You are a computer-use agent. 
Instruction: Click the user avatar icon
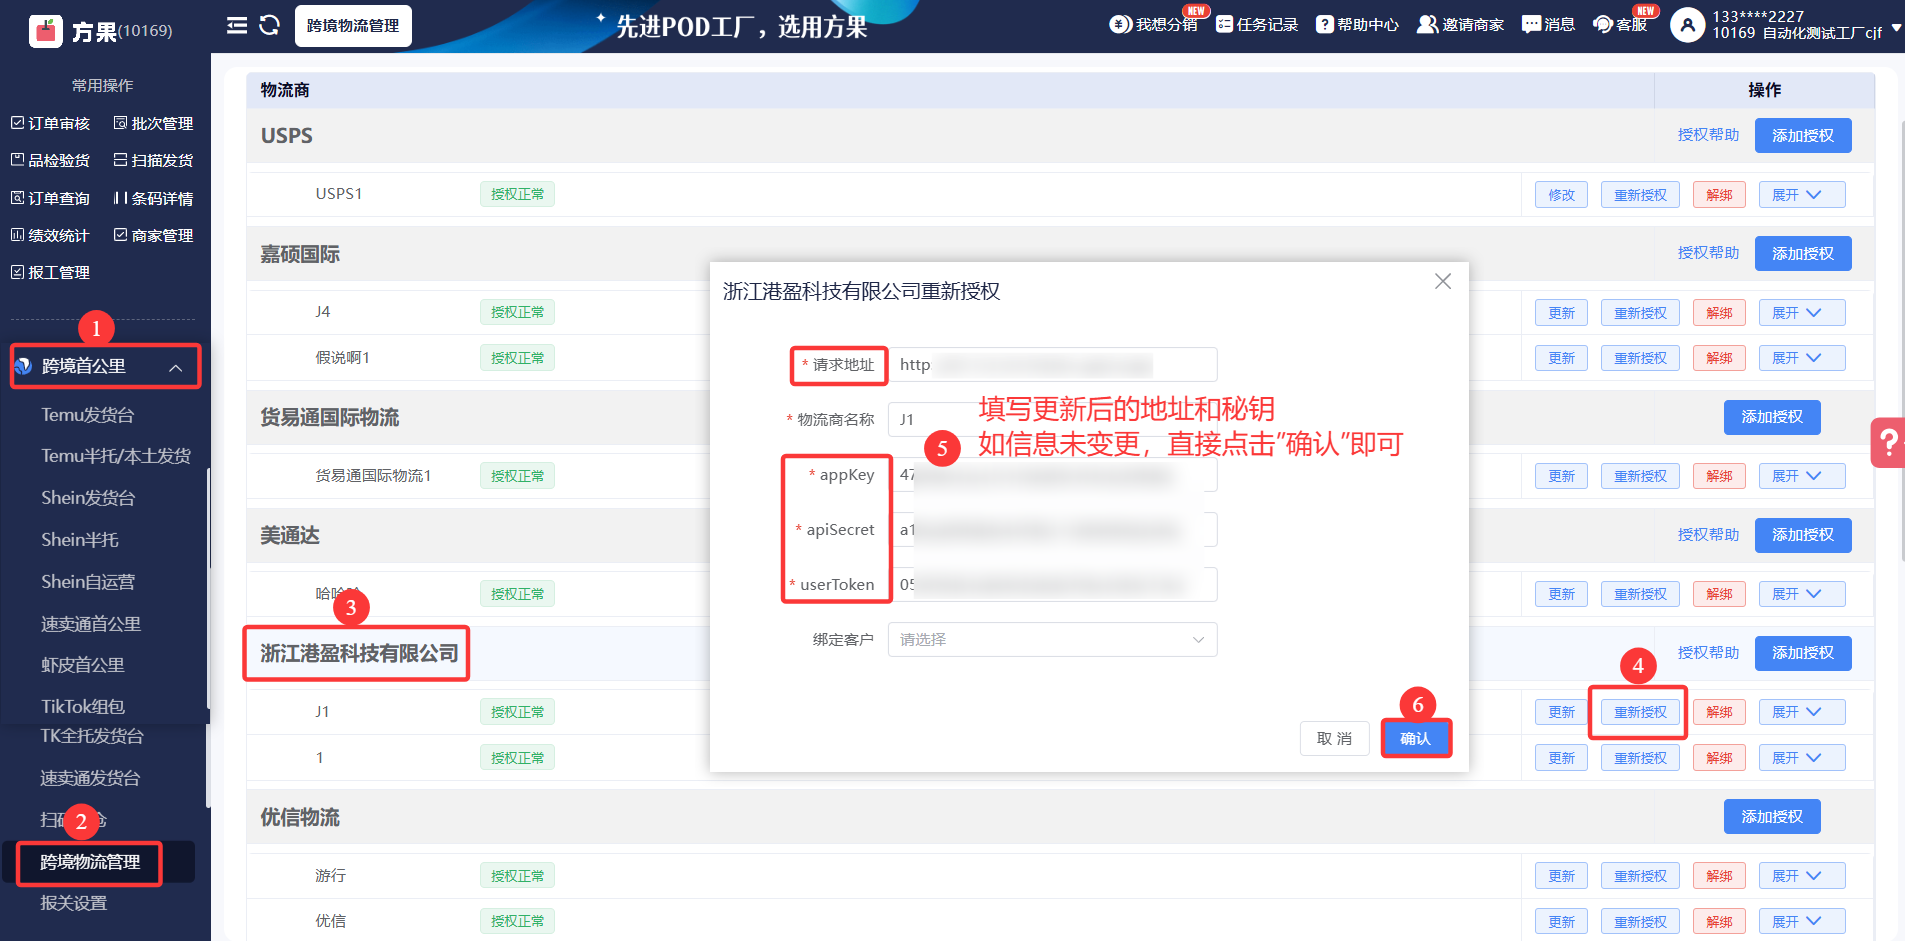[1687, 25]
